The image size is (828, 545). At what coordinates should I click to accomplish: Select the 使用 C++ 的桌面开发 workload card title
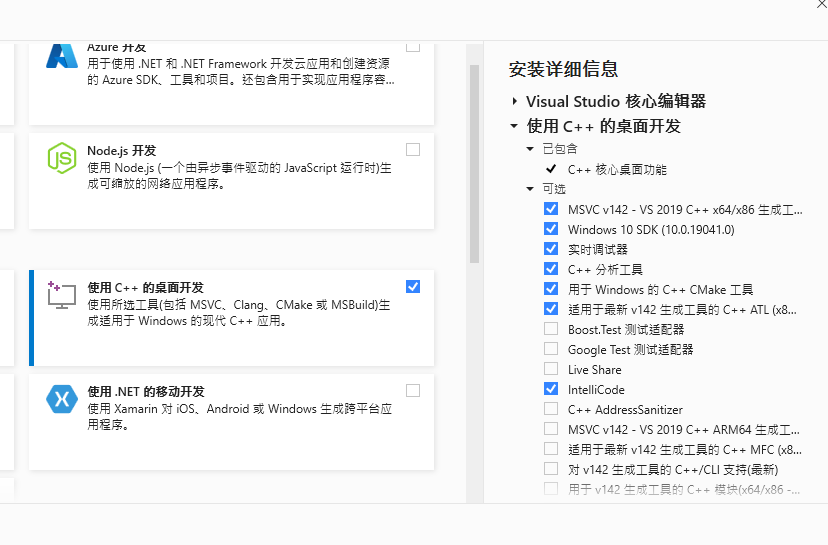pos(145,288)
